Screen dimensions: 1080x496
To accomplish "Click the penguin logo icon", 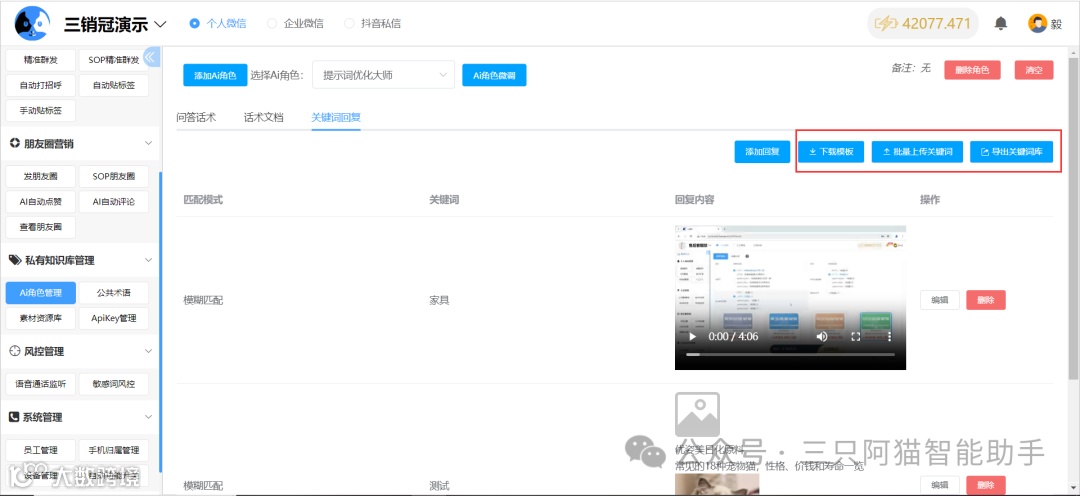I will (32, 23).
